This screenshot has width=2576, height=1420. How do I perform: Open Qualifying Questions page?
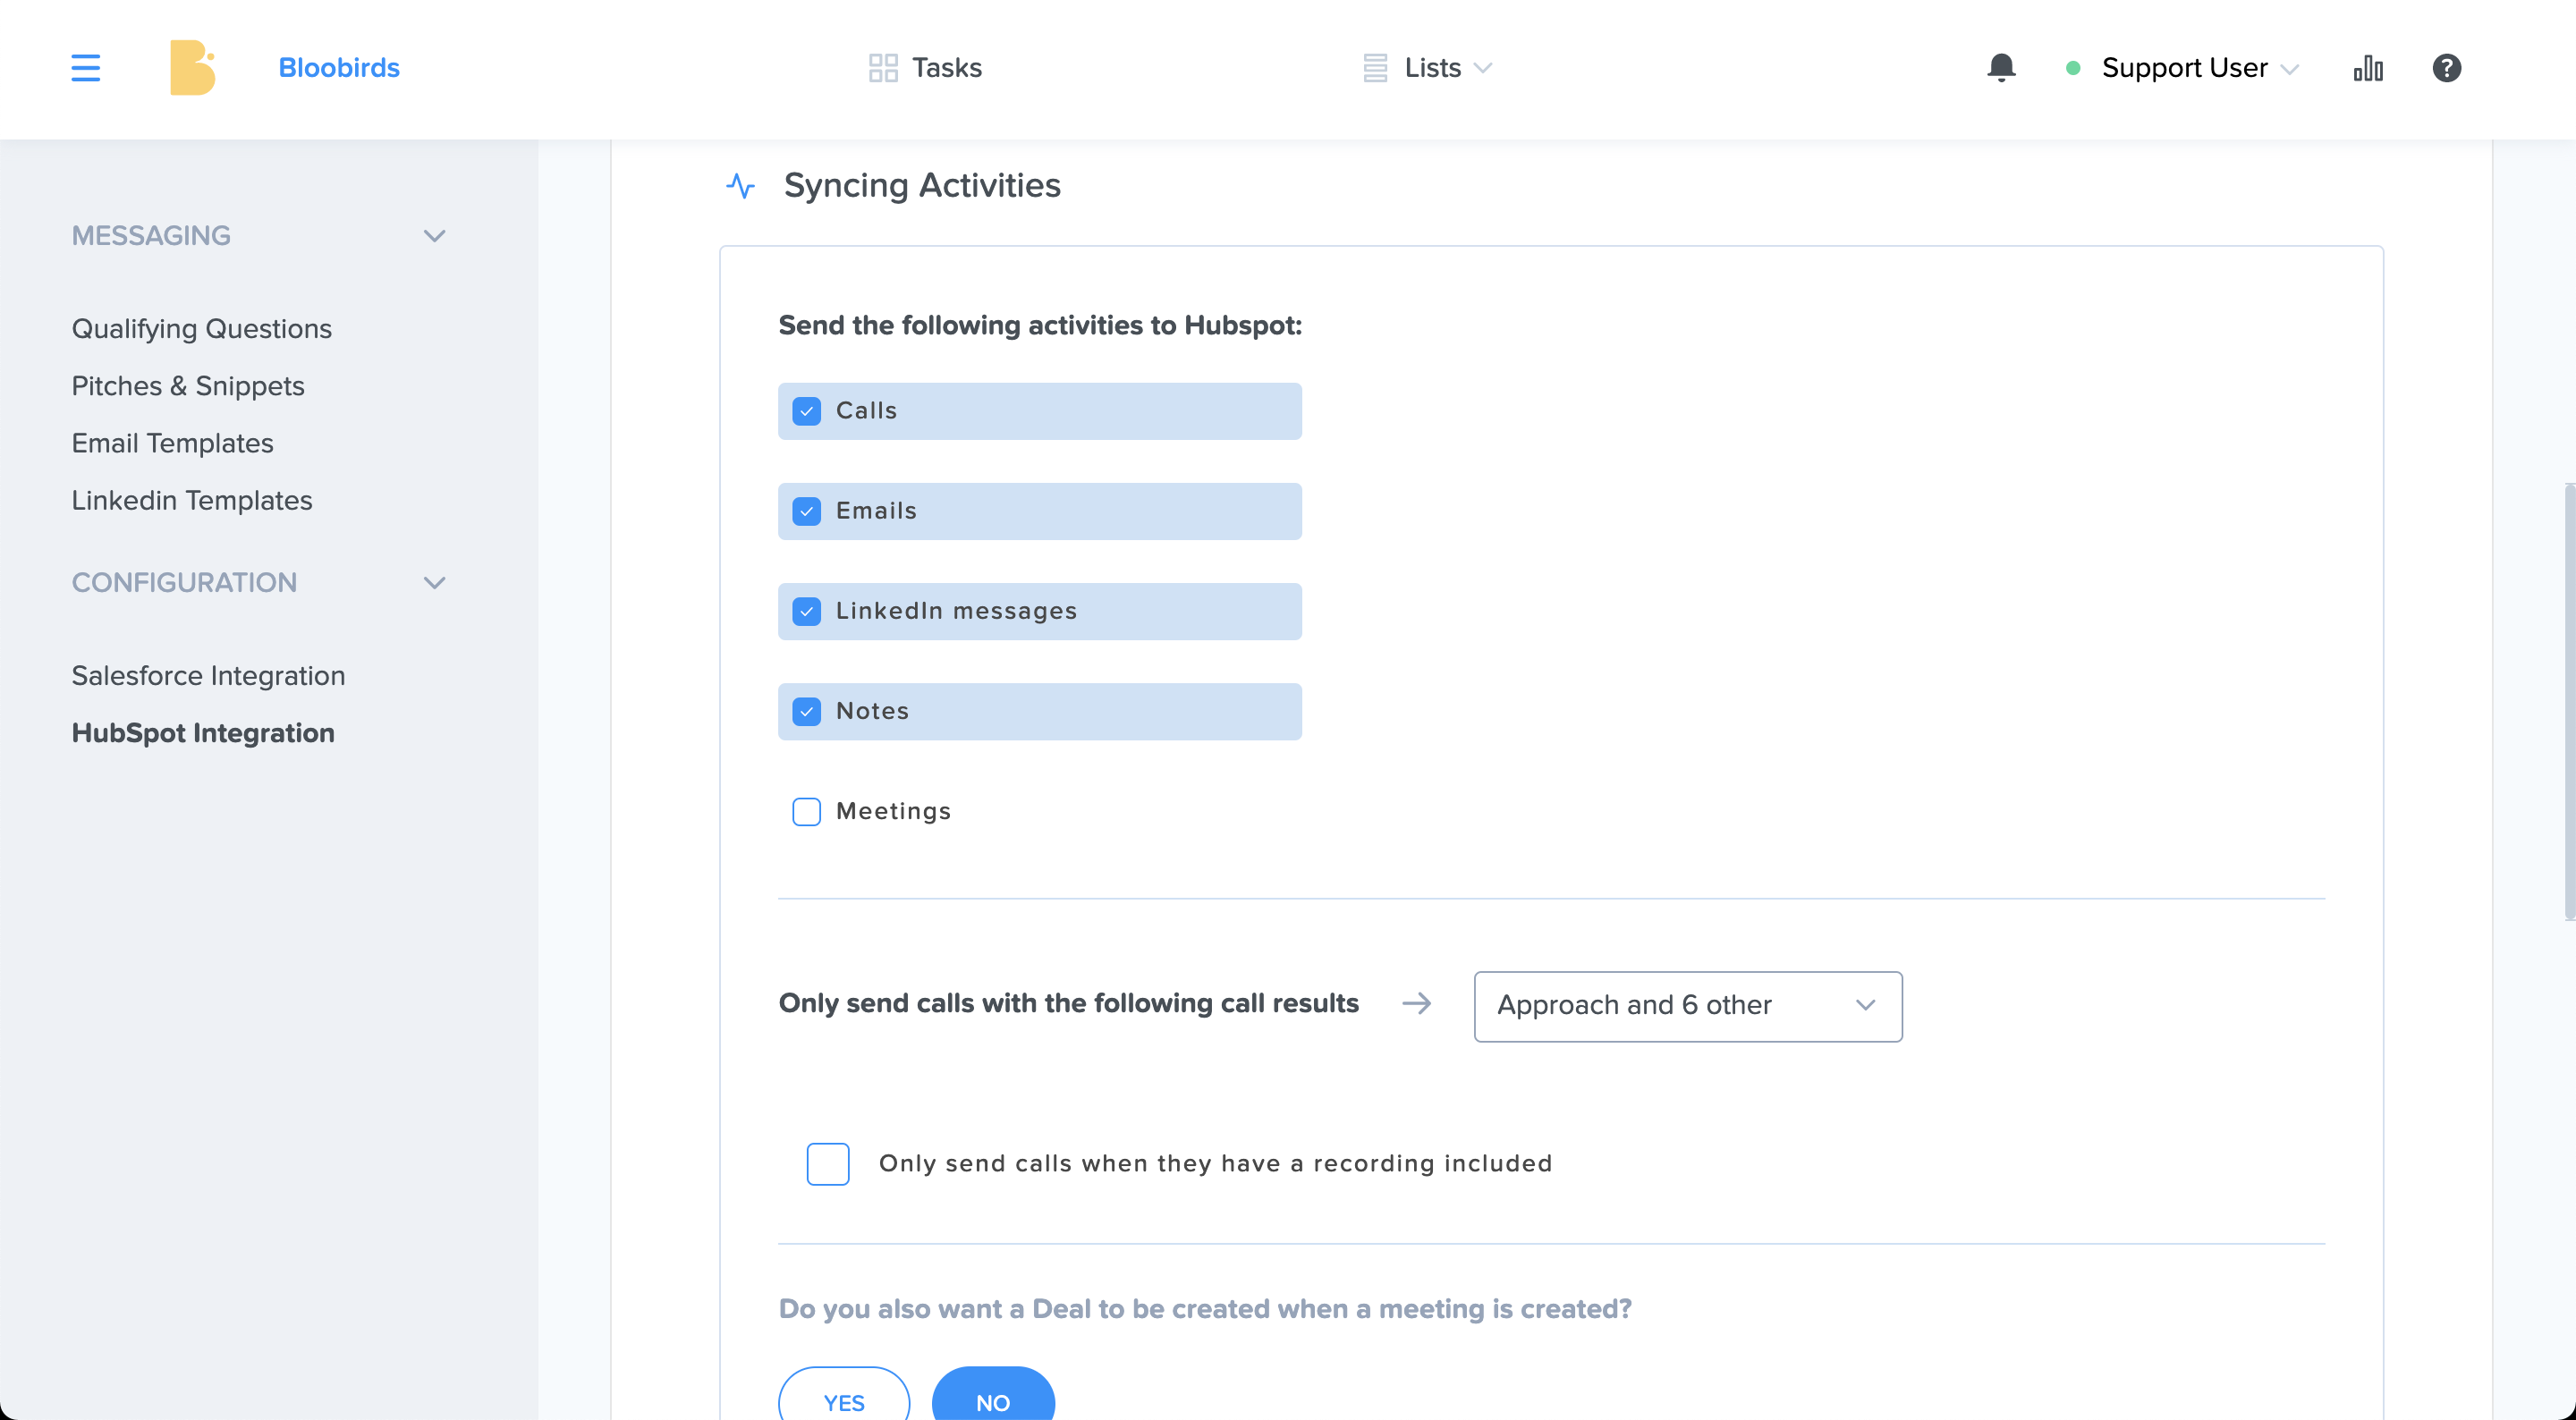(202, 329)
